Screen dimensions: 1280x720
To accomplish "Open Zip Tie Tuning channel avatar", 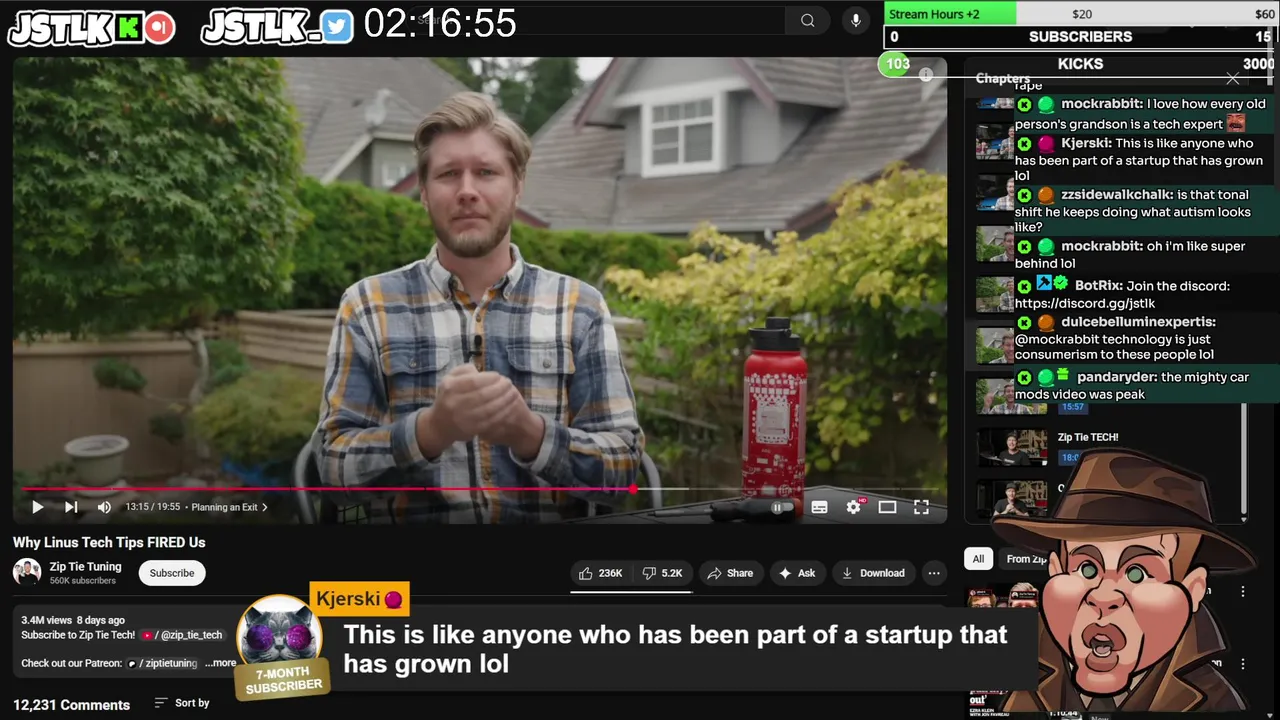I will coord(27,572).
